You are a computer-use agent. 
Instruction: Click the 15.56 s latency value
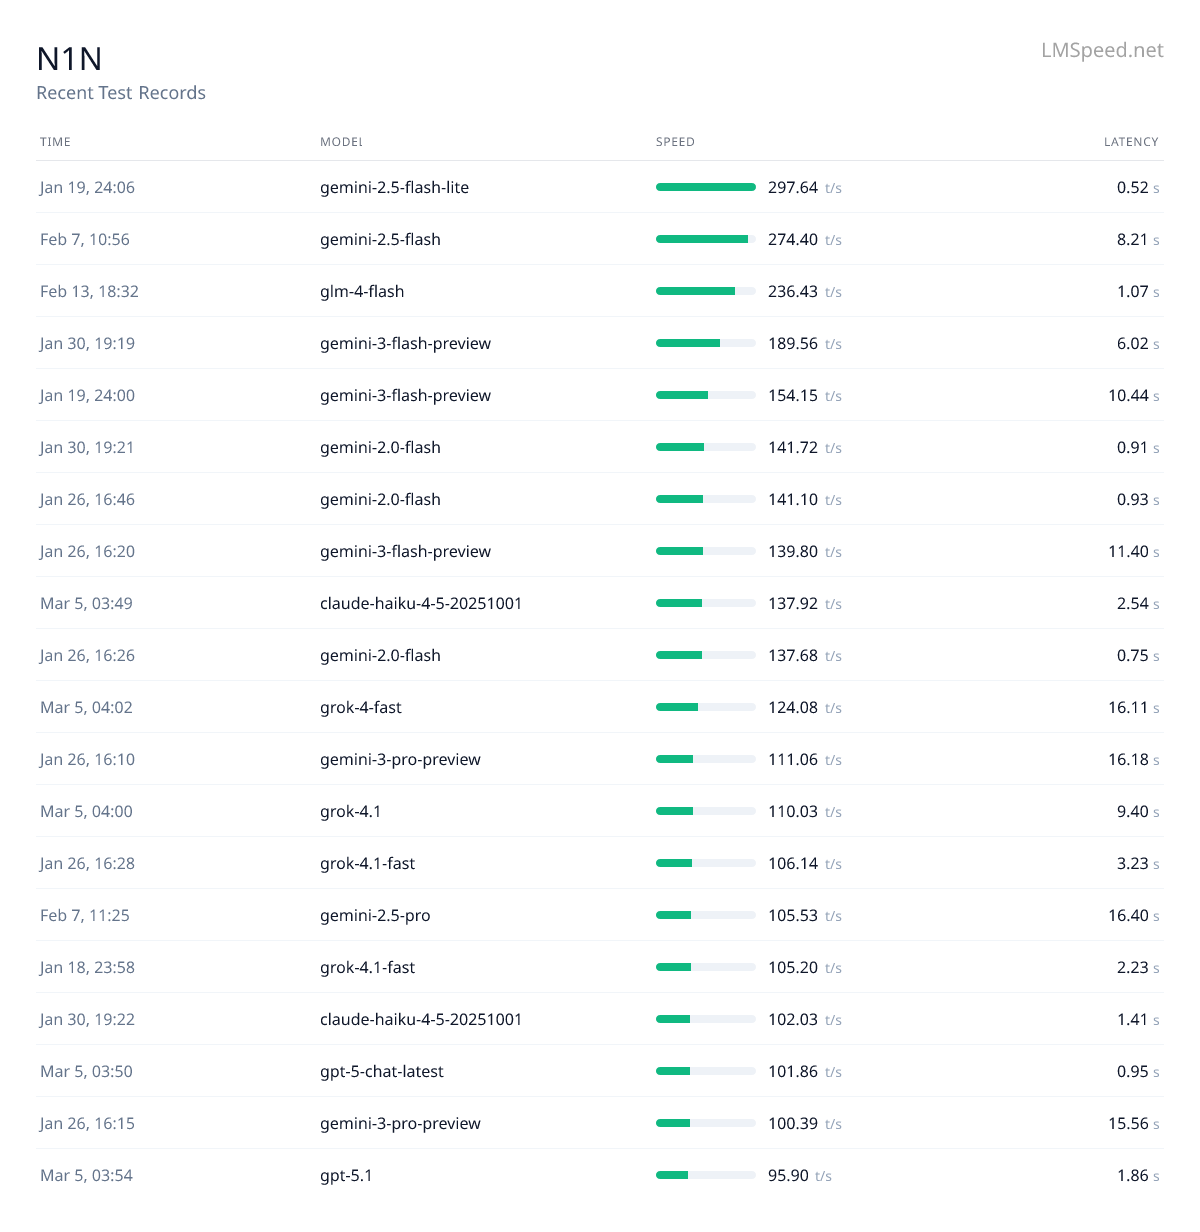pyautogui.click(x=1134, y=1123)
